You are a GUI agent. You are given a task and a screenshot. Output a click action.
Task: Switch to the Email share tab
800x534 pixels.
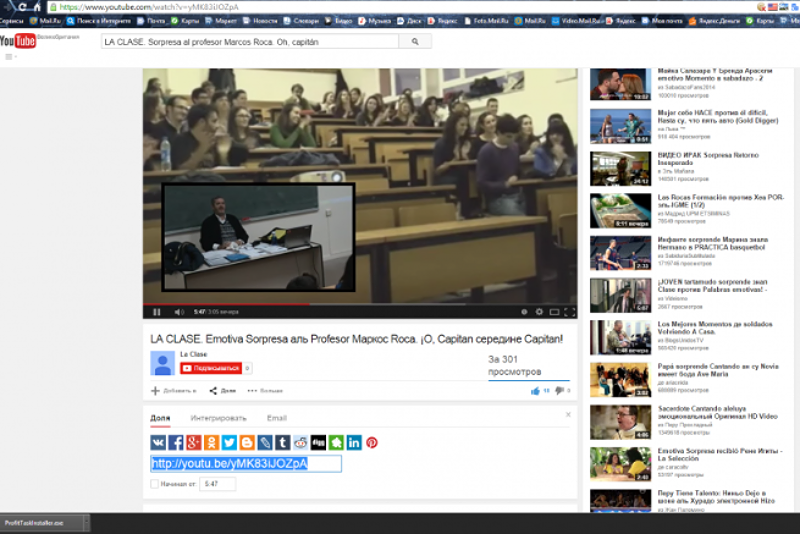tap(276, 417)
